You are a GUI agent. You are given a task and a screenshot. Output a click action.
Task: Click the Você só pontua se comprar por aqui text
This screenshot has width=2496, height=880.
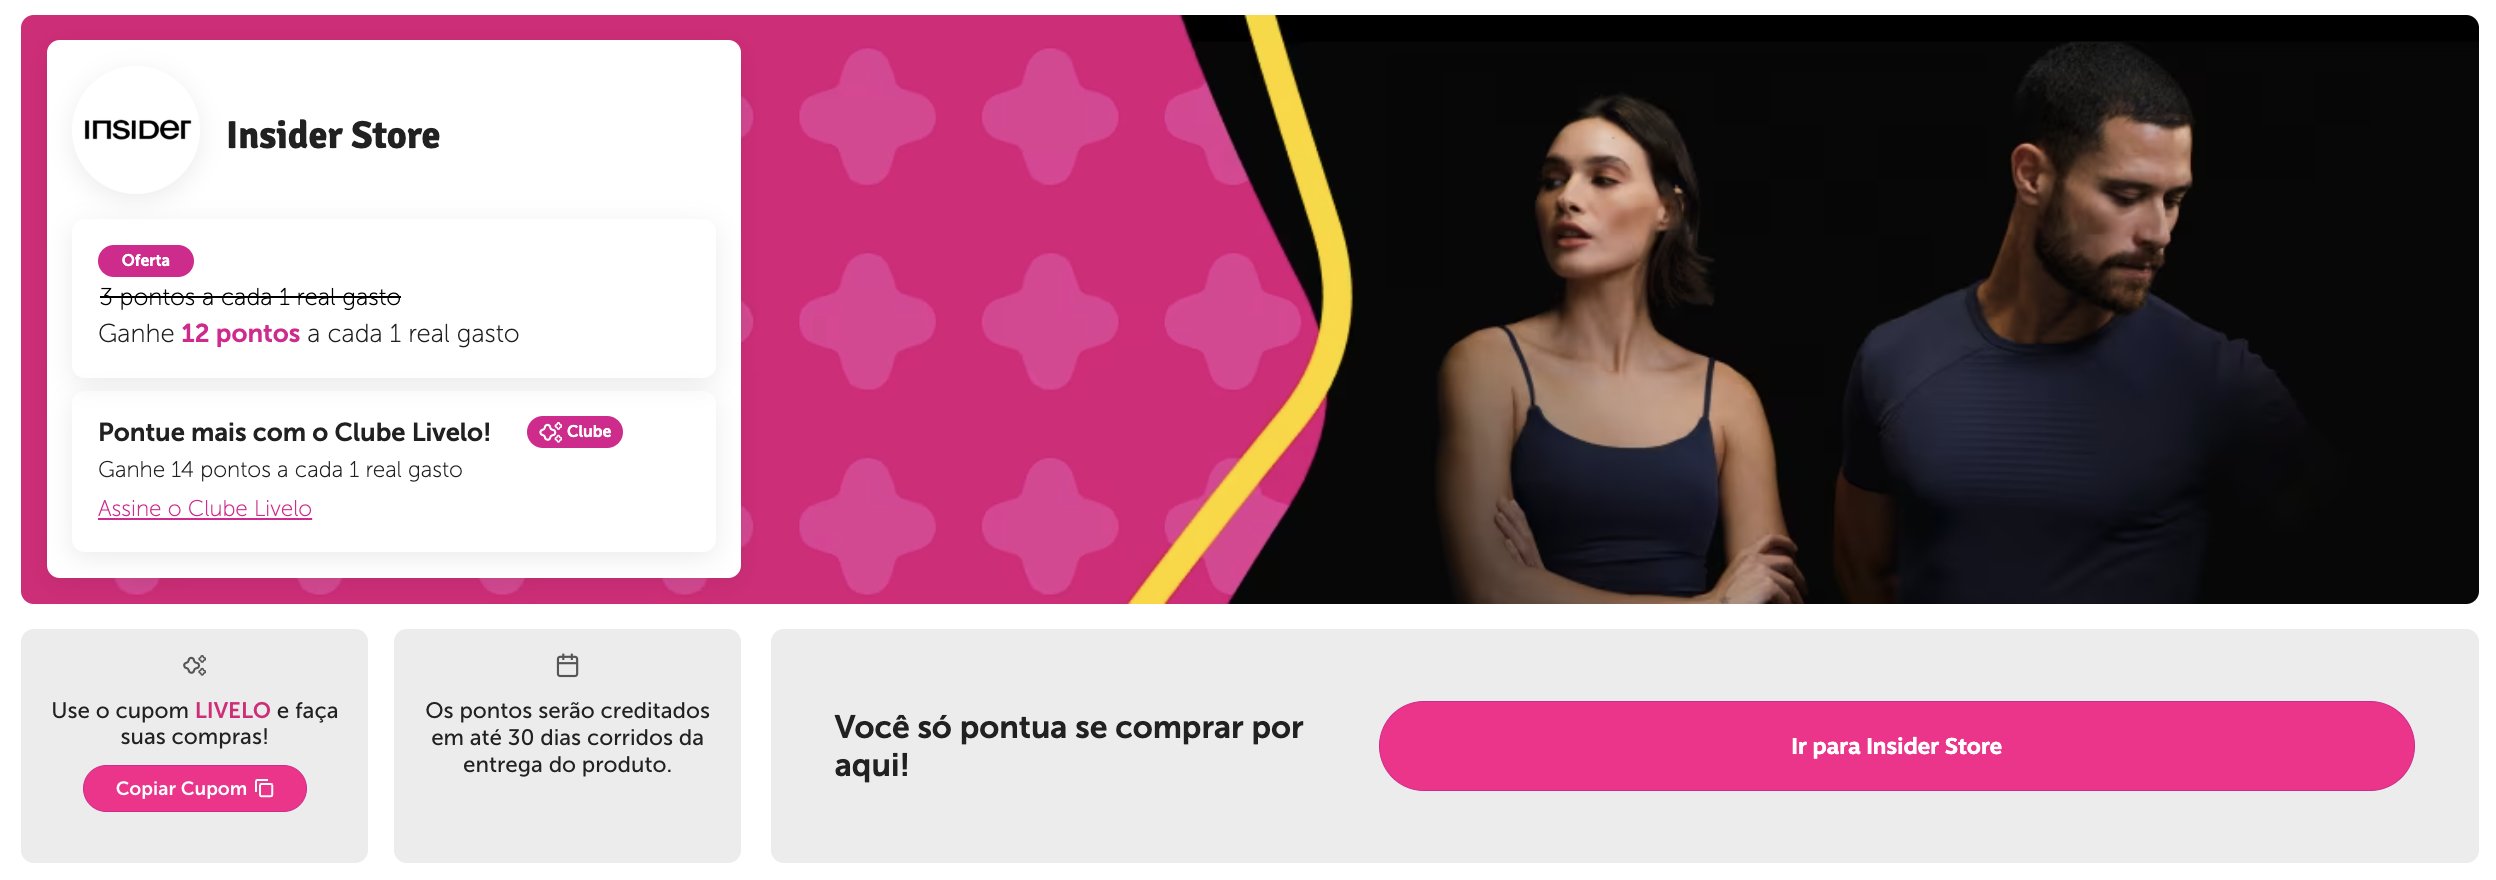click(x=1068, y=746)
